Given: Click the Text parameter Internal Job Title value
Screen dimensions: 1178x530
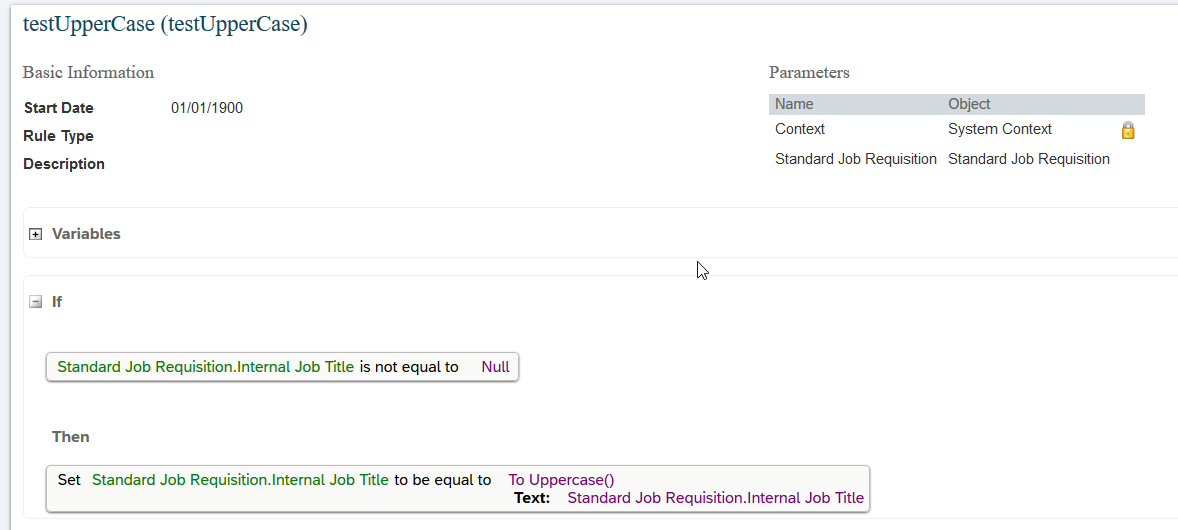Looking at the screenshot, I should click(716, 498).
